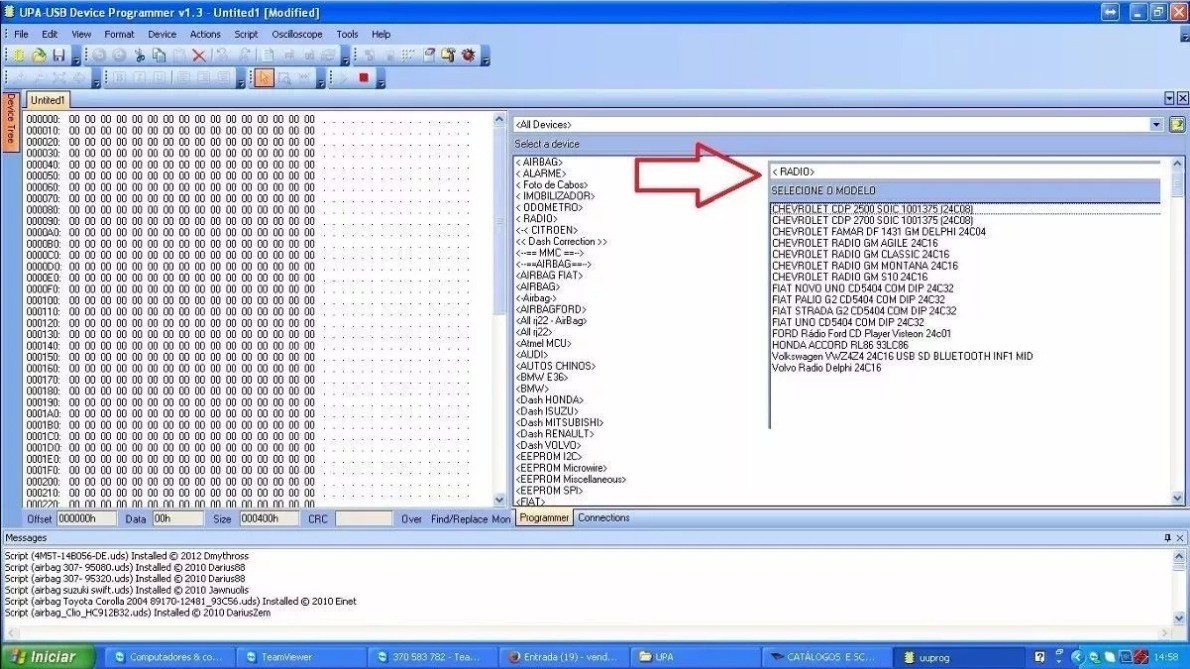Click the Open file folder icon
1190x669 pixels.
pos(39,55)
